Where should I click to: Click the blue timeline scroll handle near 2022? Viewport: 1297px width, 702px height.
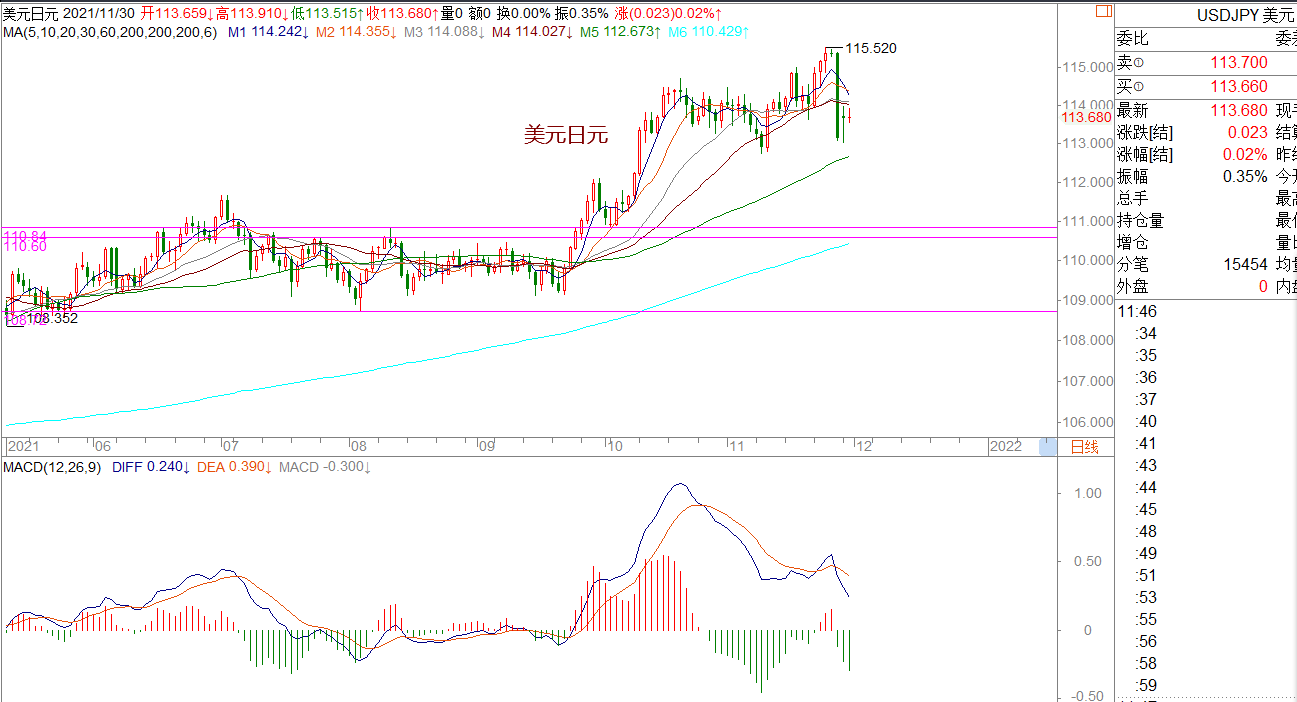pos(1048,446)
